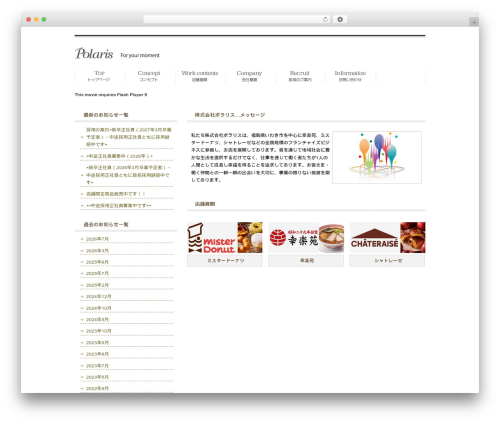This screenshot has width=500, height=423.
Task: Click the green macOS window zoom button
Action: coord(44,19)
